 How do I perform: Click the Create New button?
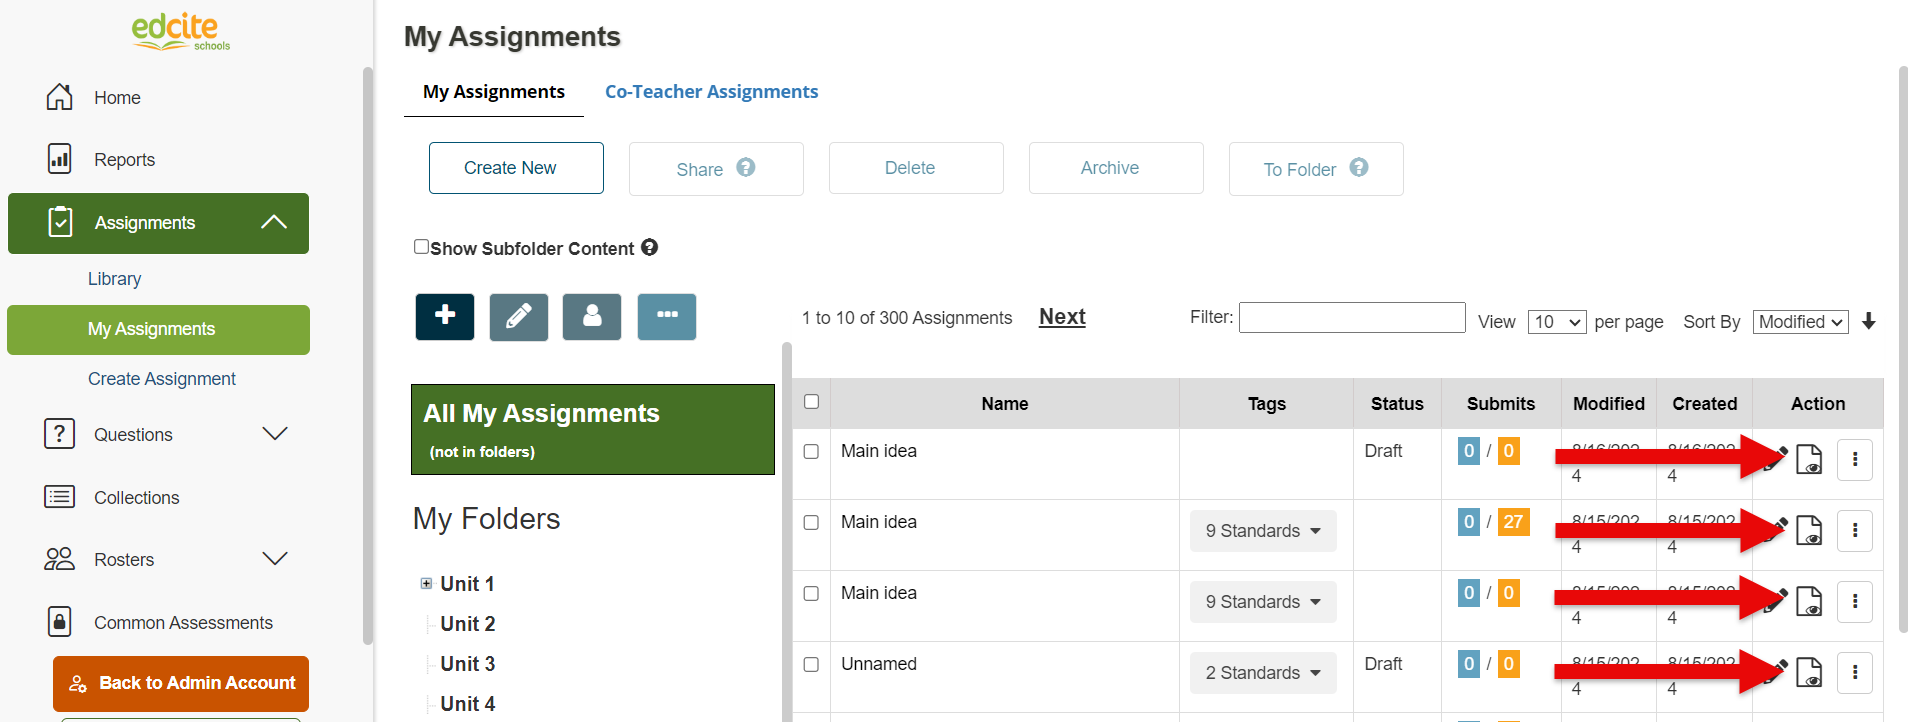coord(516,168)
